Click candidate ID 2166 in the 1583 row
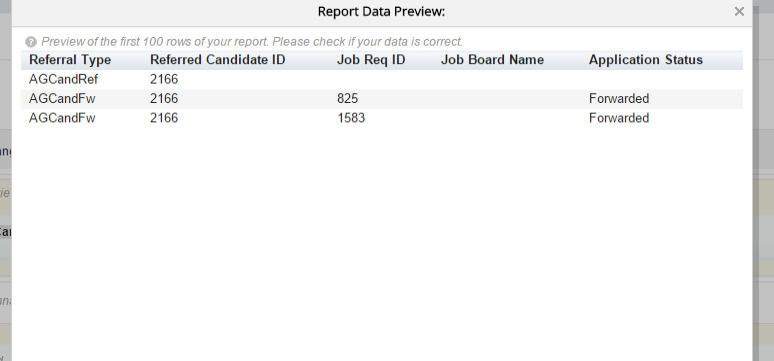The image size is (774, 361). click(164, 118)
